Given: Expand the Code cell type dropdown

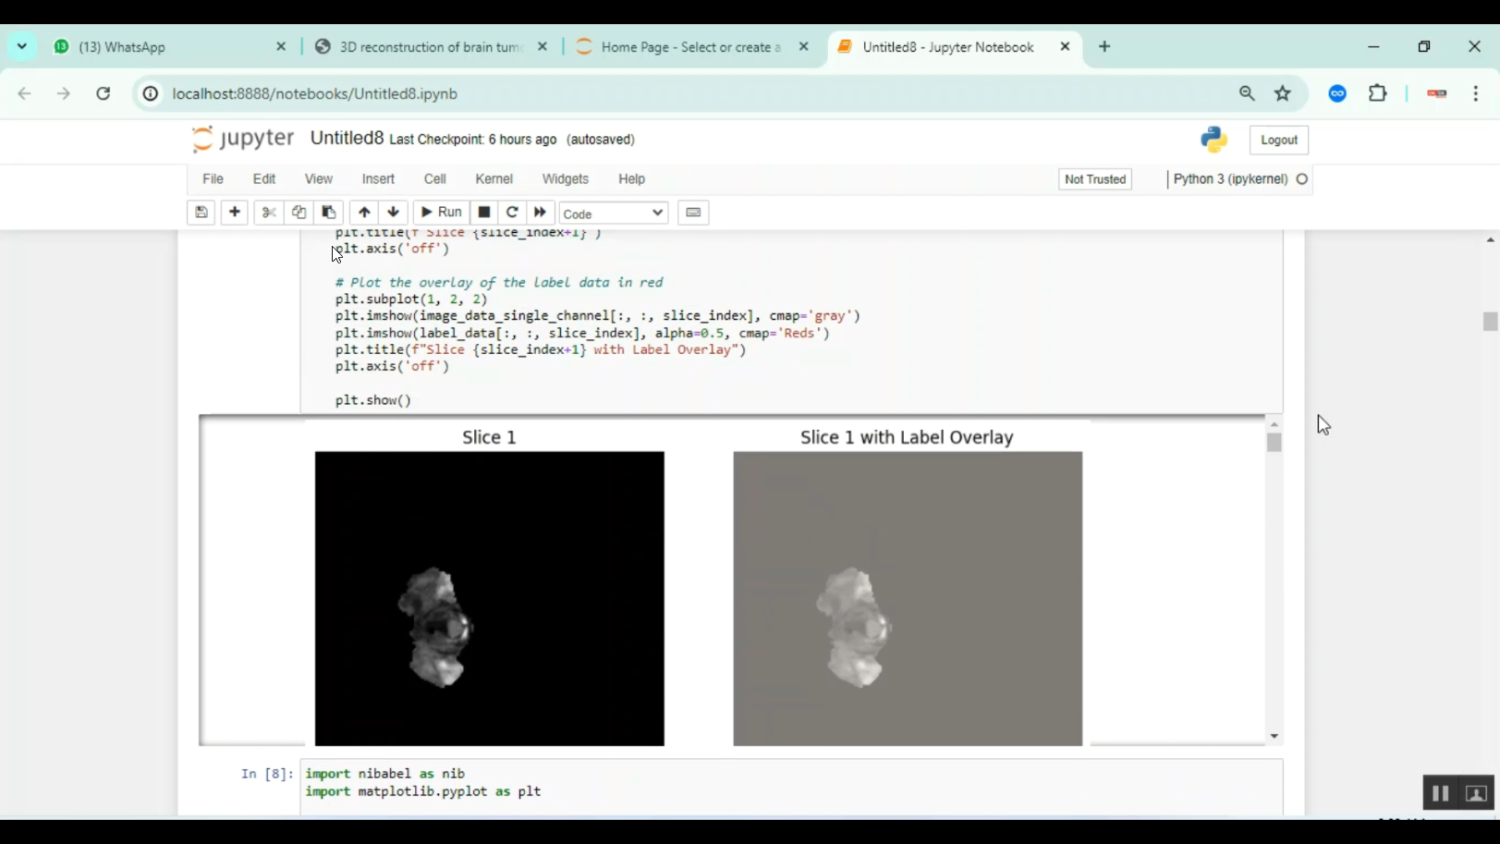Looking at the screenshot, I should (x=613, y=213).
